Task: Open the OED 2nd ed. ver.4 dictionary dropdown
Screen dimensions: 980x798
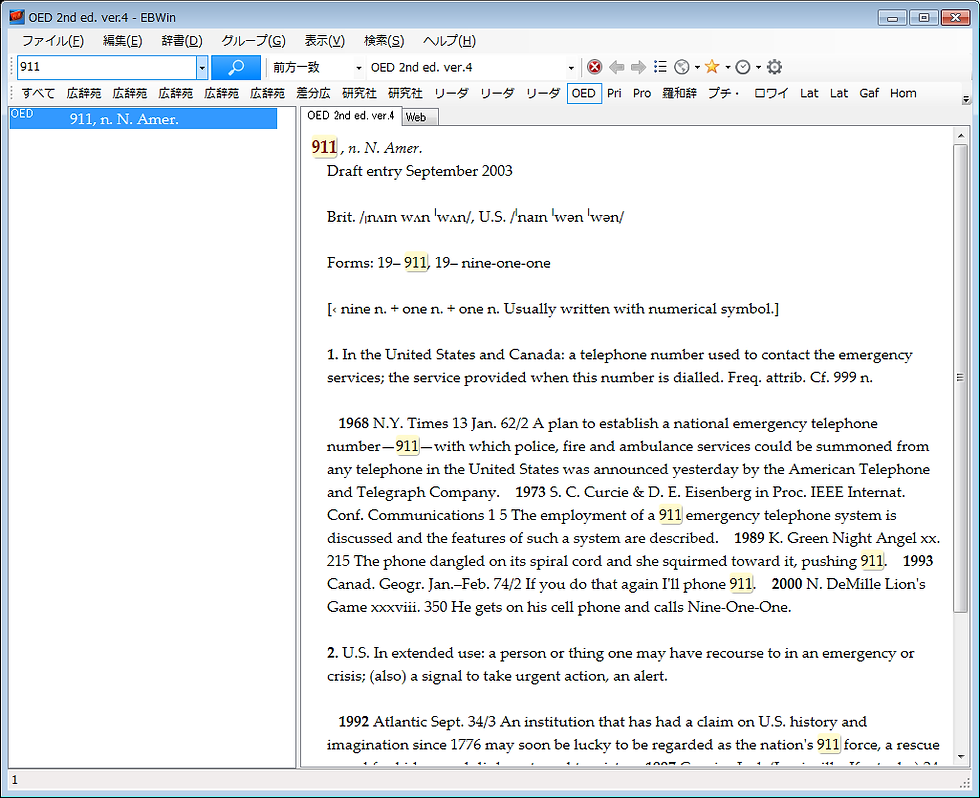Action: point(571,67)
